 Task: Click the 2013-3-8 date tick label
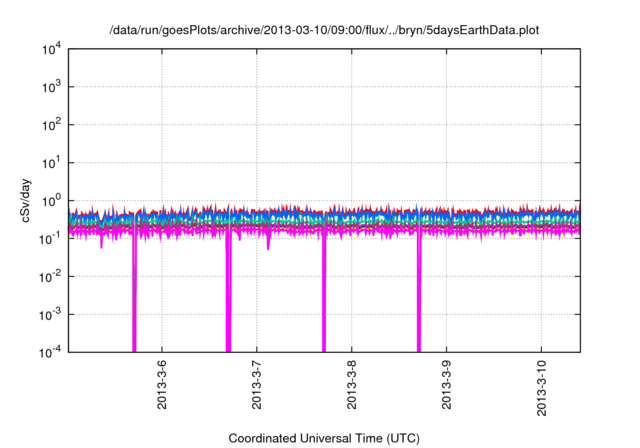pyautogui.click(x=351, y=384)
